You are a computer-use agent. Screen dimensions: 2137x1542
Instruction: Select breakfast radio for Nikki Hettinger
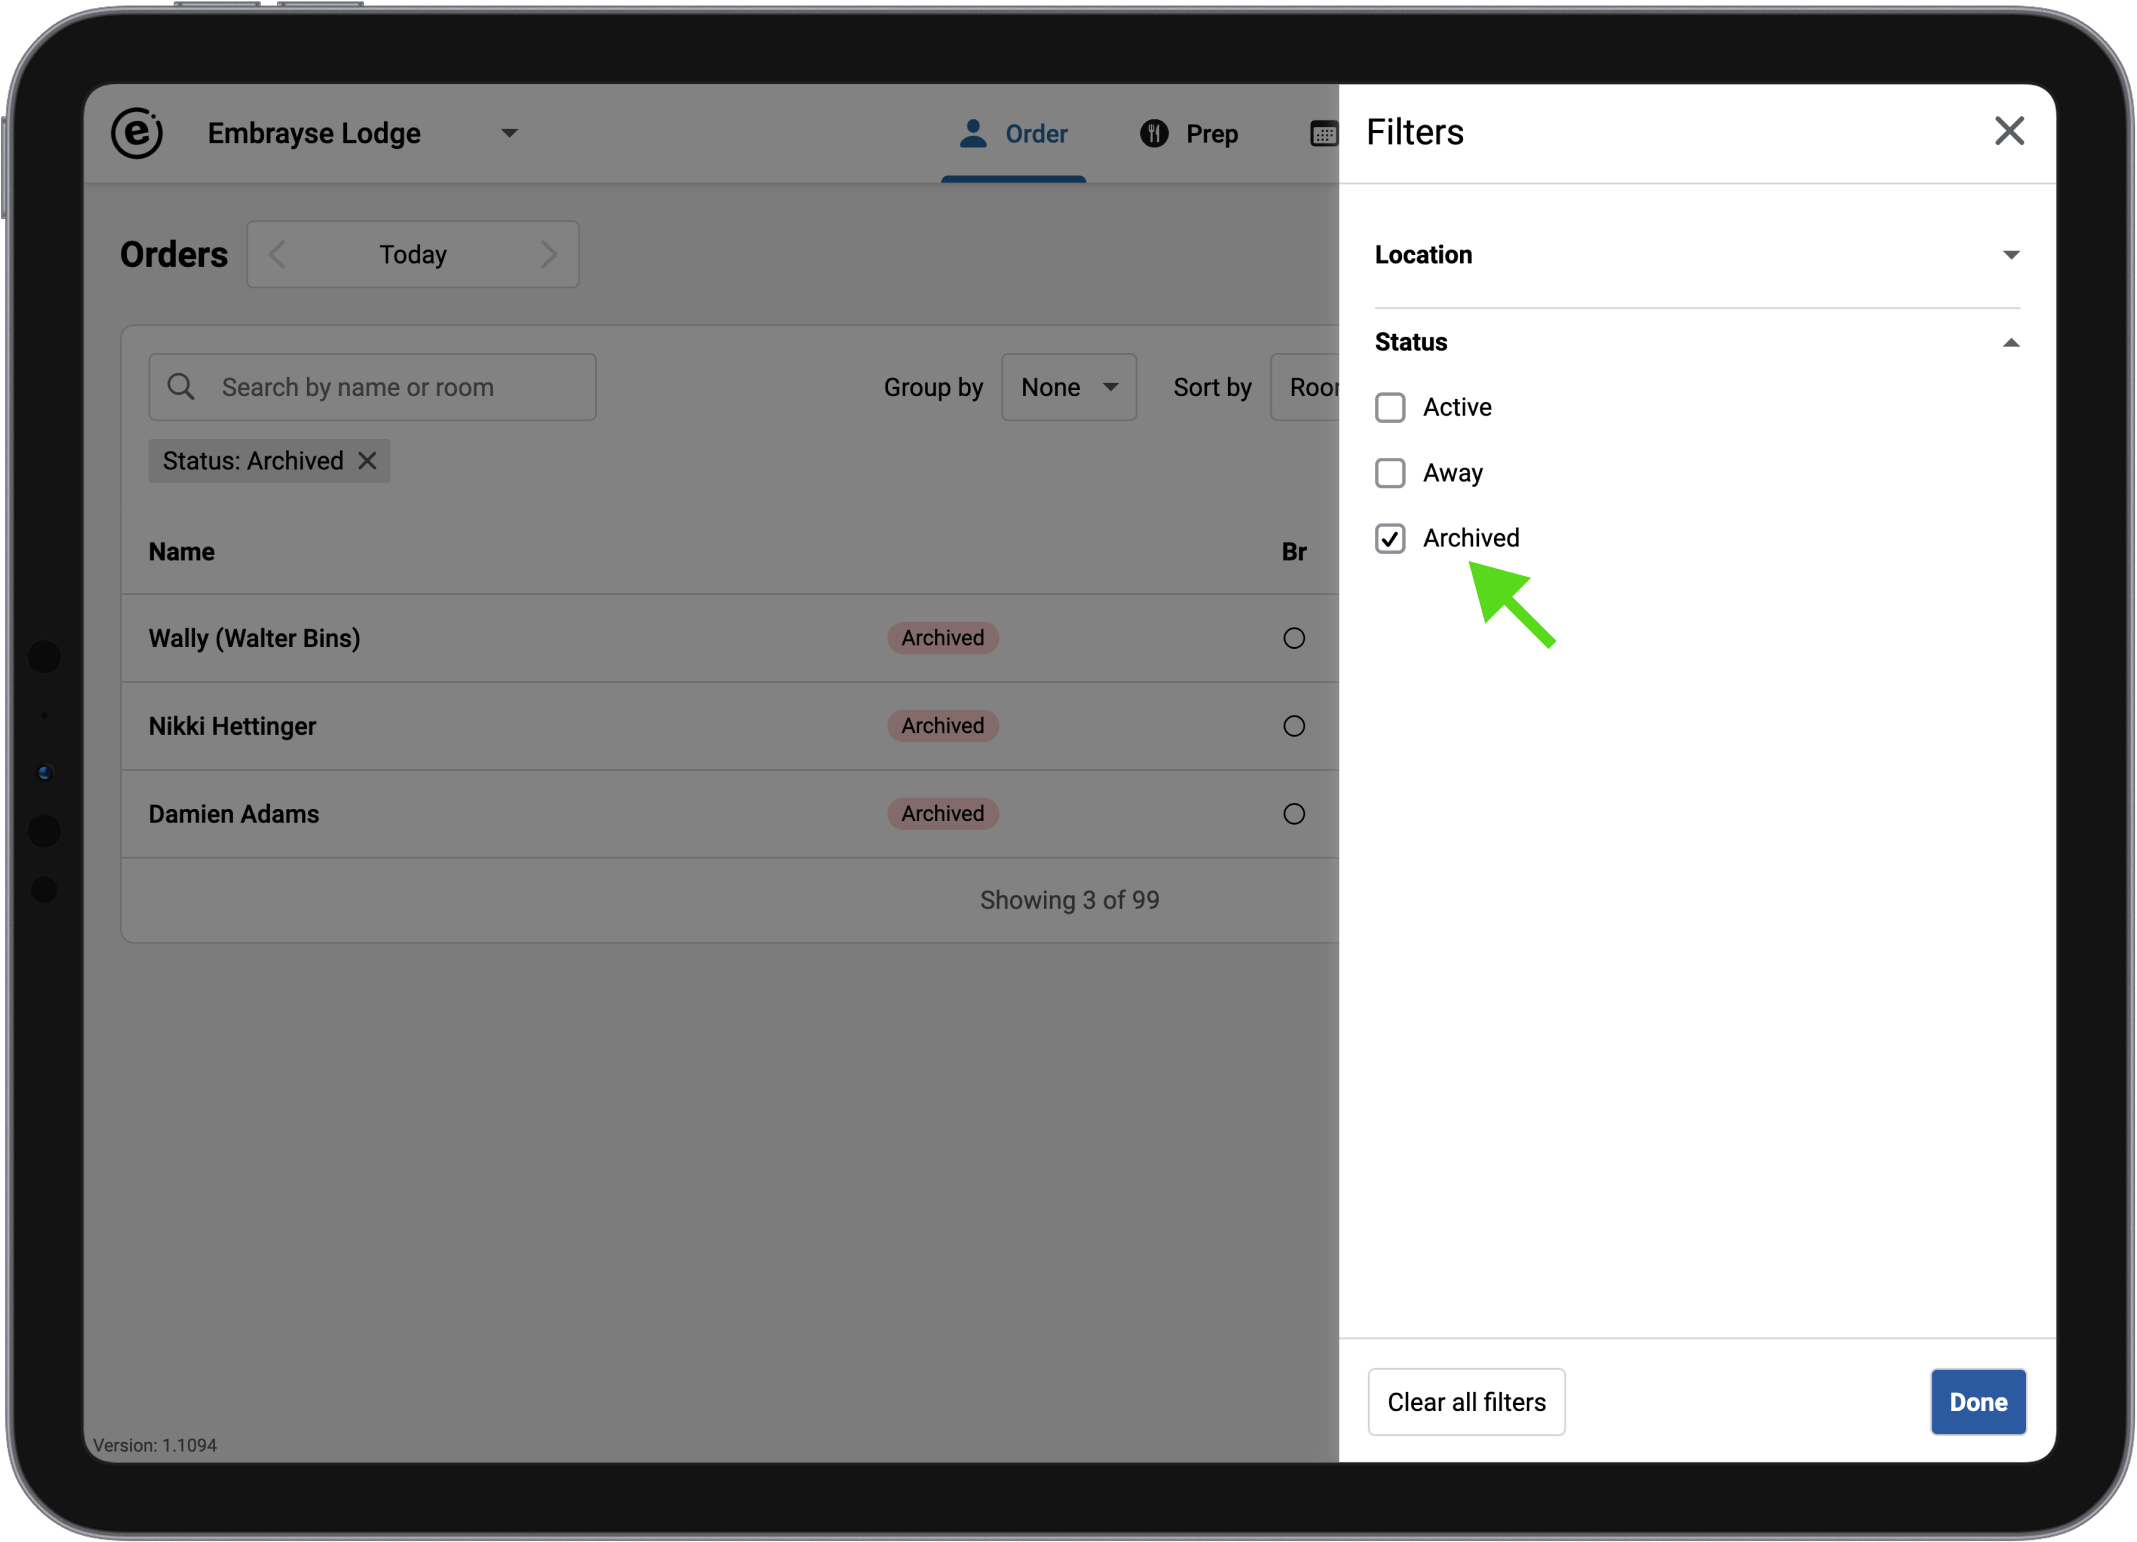[1293, 726]
